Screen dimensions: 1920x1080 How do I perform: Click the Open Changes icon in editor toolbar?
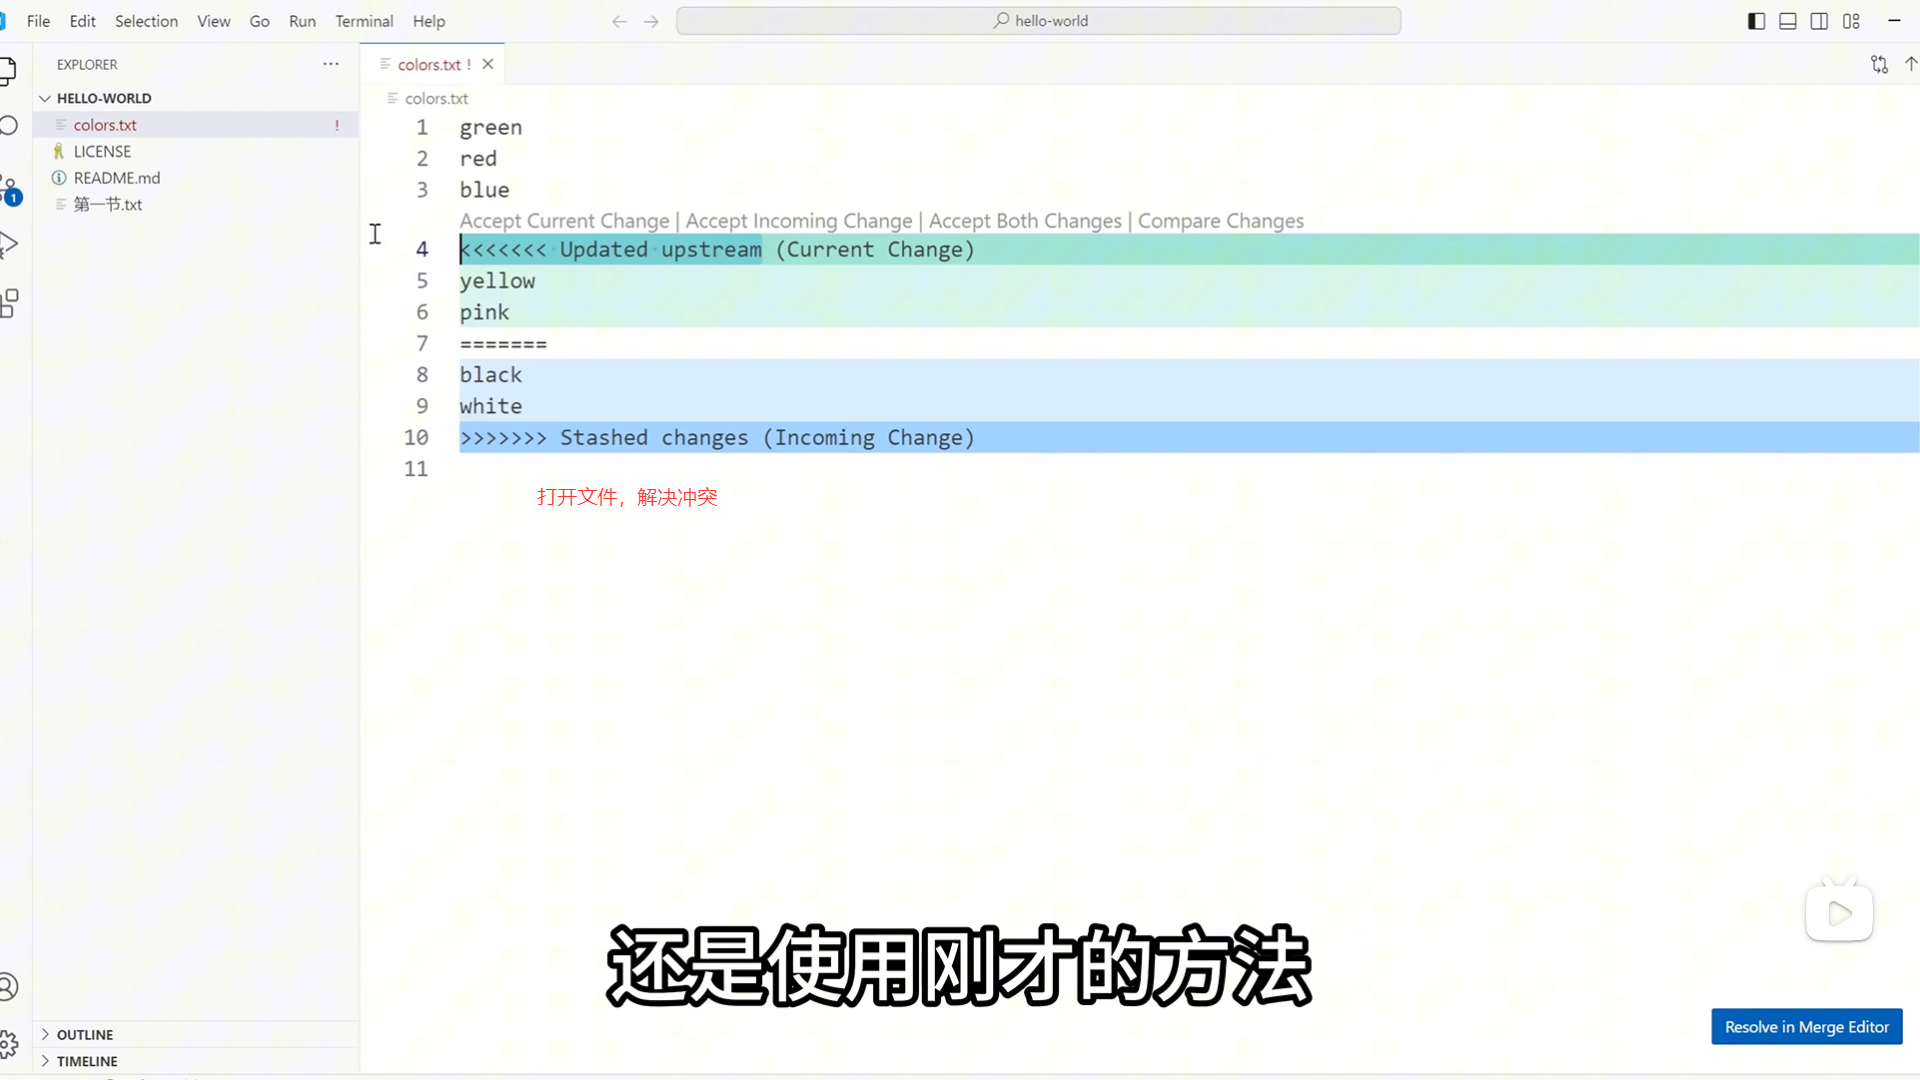1879,64
